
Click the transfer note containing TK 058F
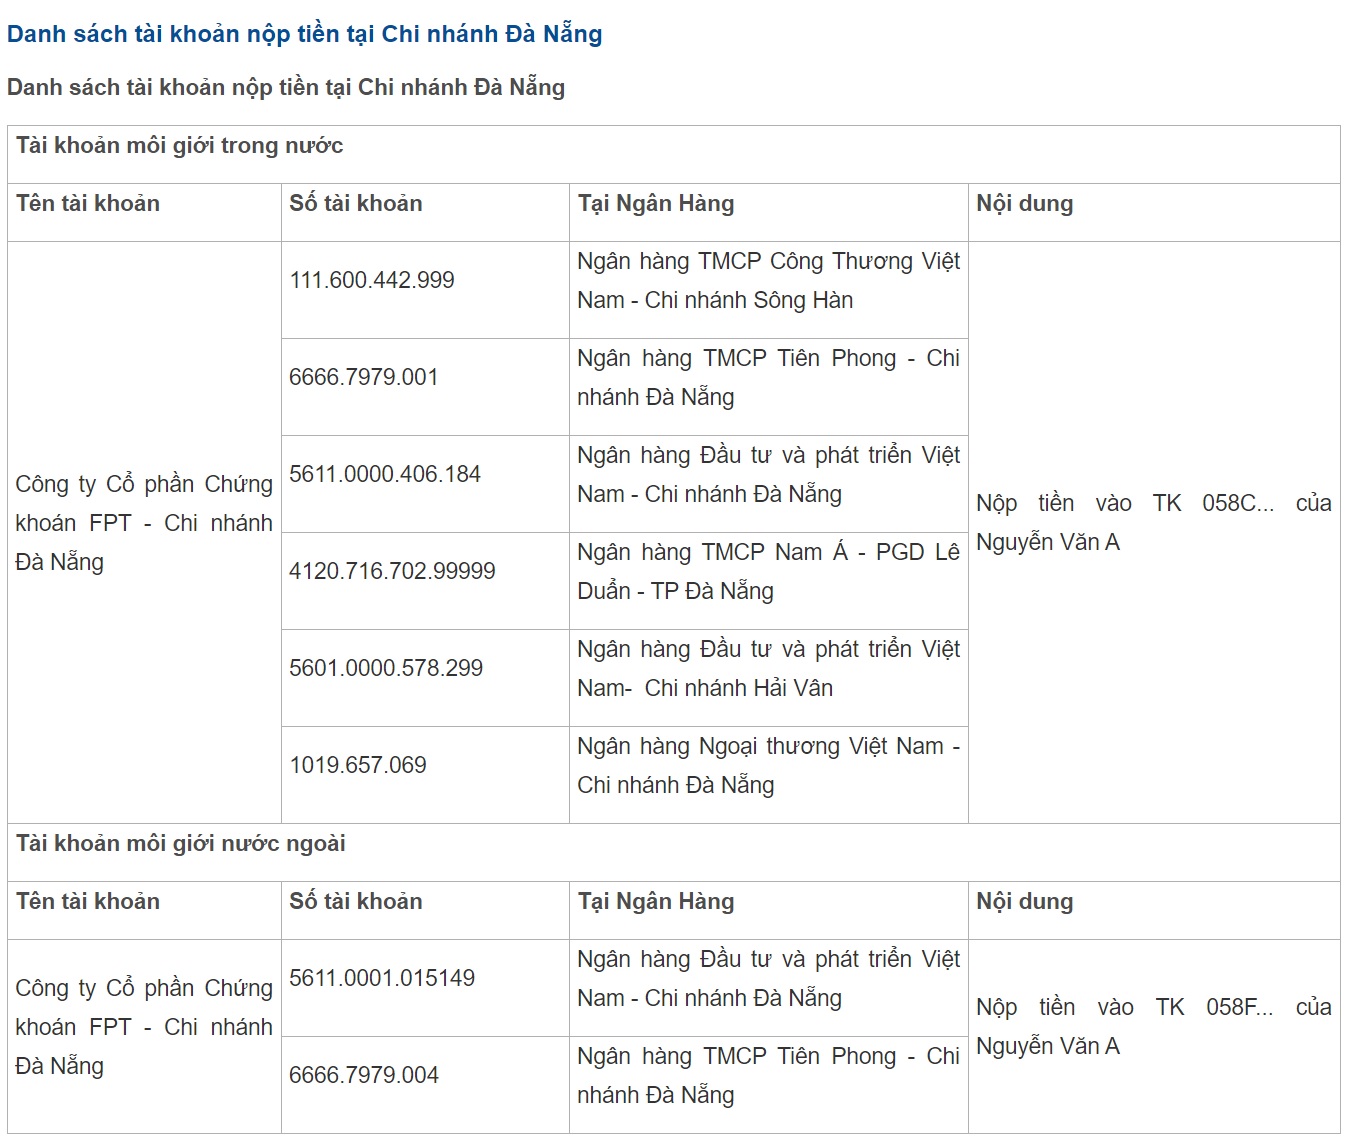tap(1152, 1027)
